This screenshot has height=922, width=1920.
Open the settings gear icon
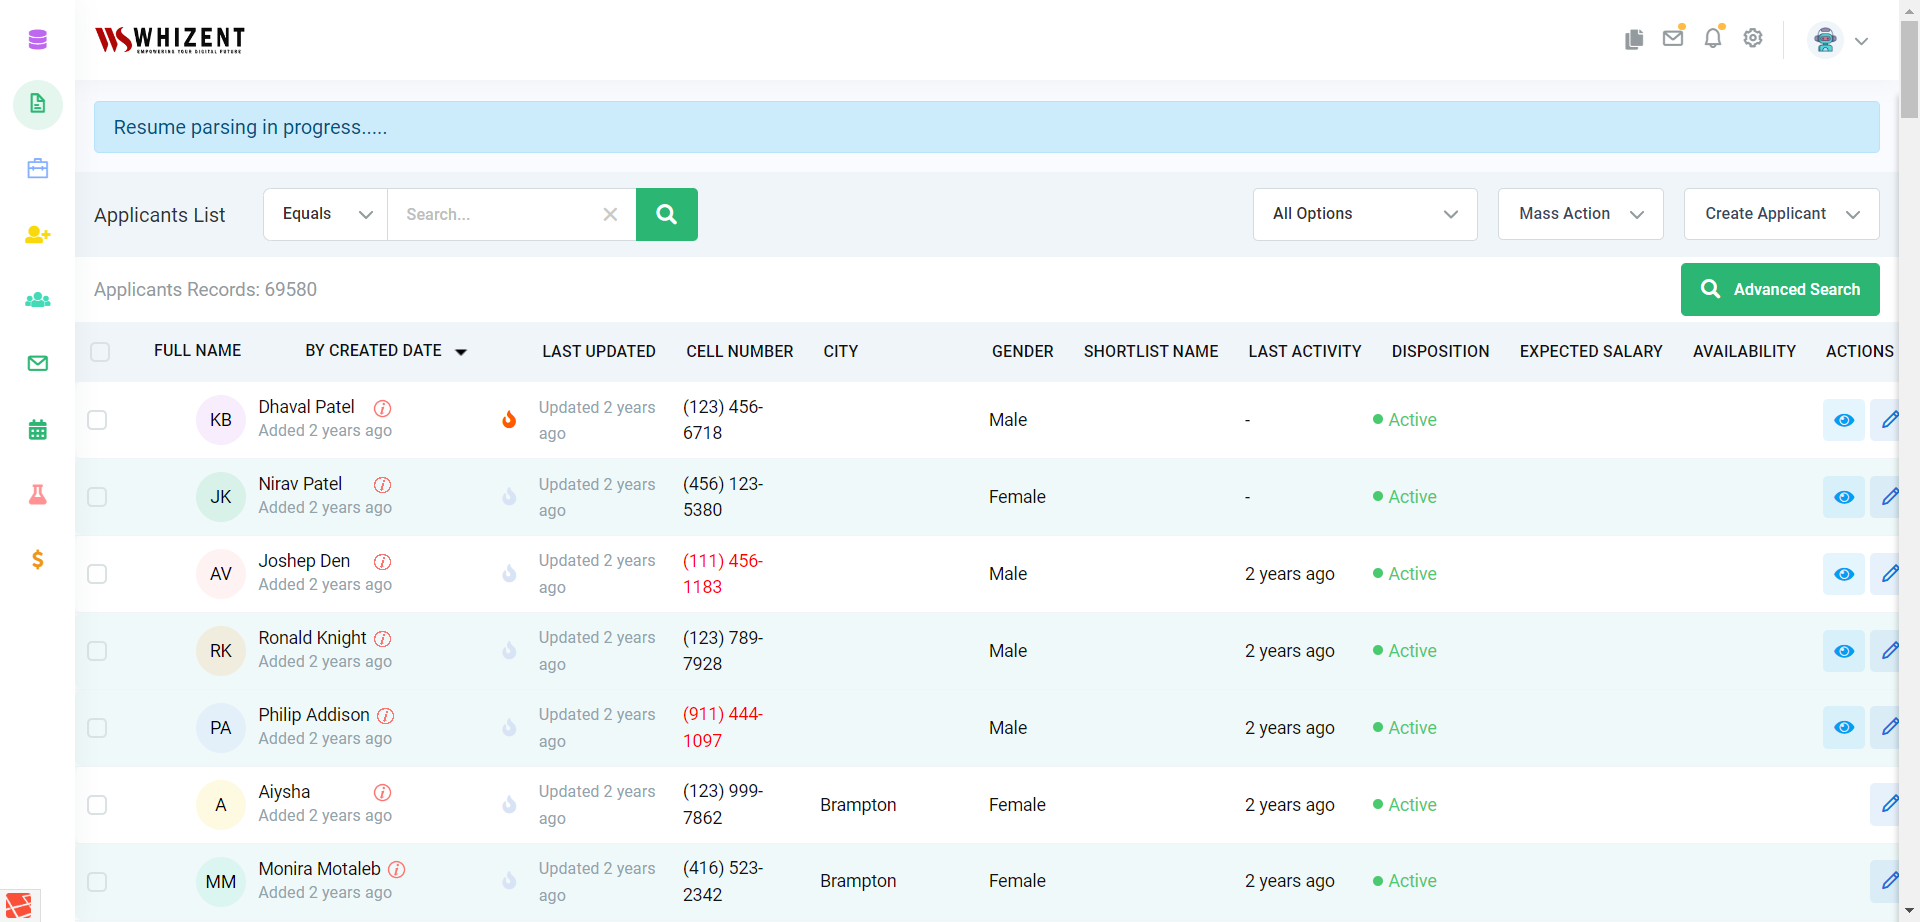1753,38
